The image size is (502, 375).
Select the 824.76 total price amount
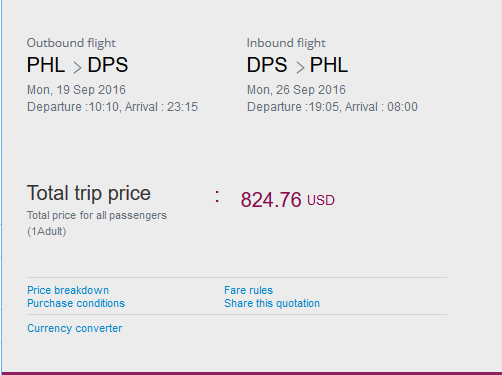click(x=271, y=200)
